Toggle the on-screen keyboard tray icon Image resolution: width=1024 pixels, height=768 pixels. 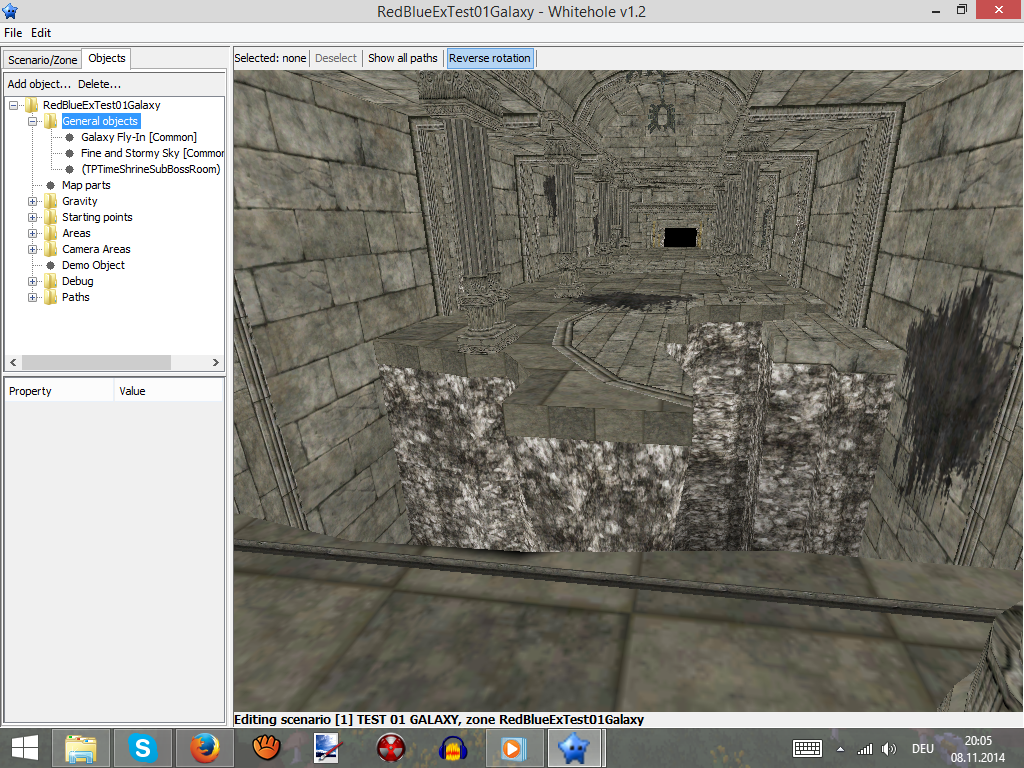(807, 748)
